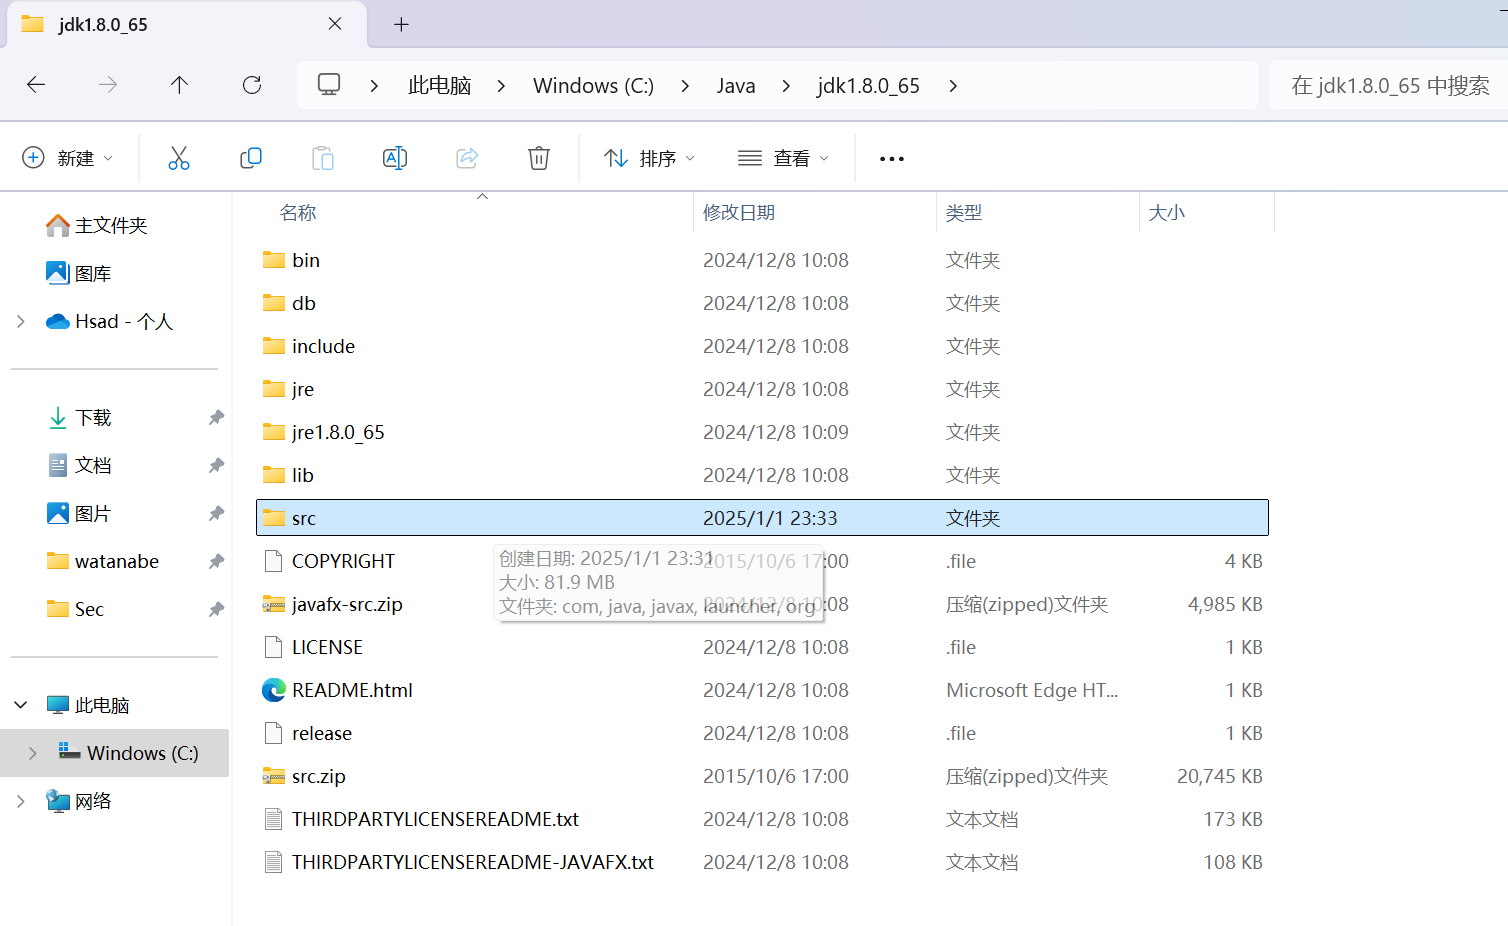Expand the Windows (C:) tree node
1508x926 pixels.
[x=33, y=753]
